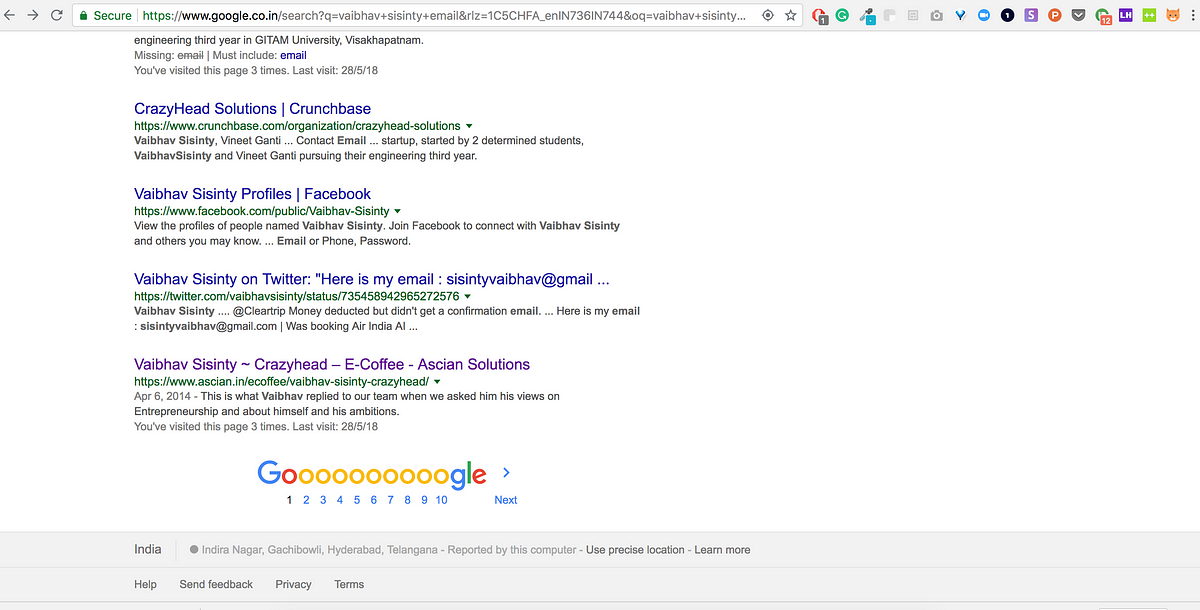Viewport: 1200px width, 610px height.
Task: Click the Next results page link
Action: click(x=506, y=499)
